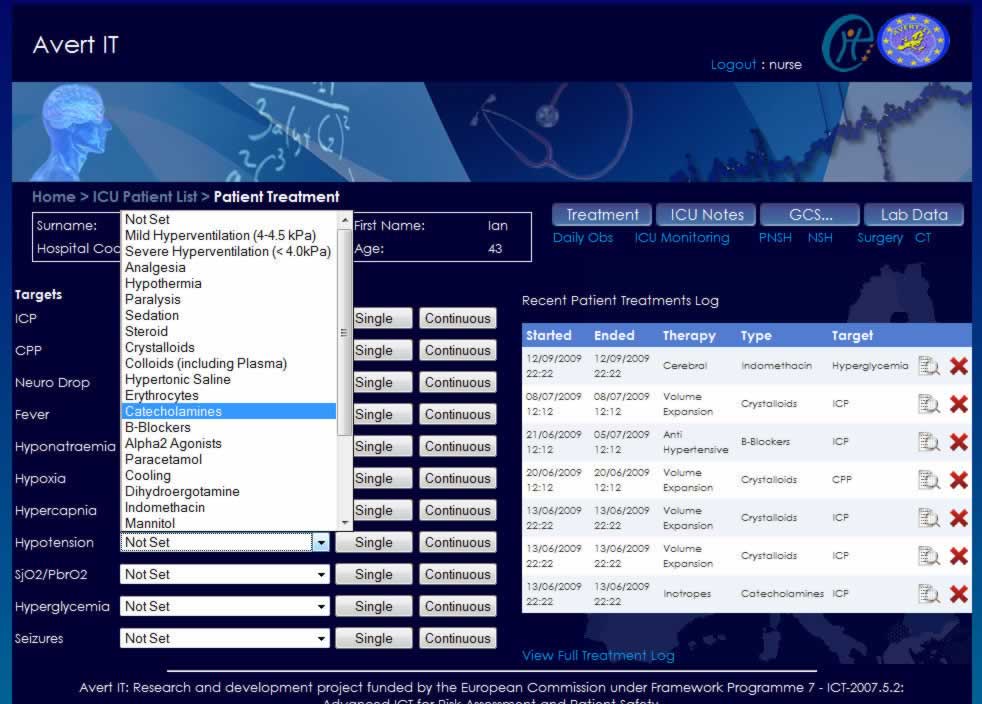Click the IT project logo
The image size is (982, 704).
click(848, 43)
